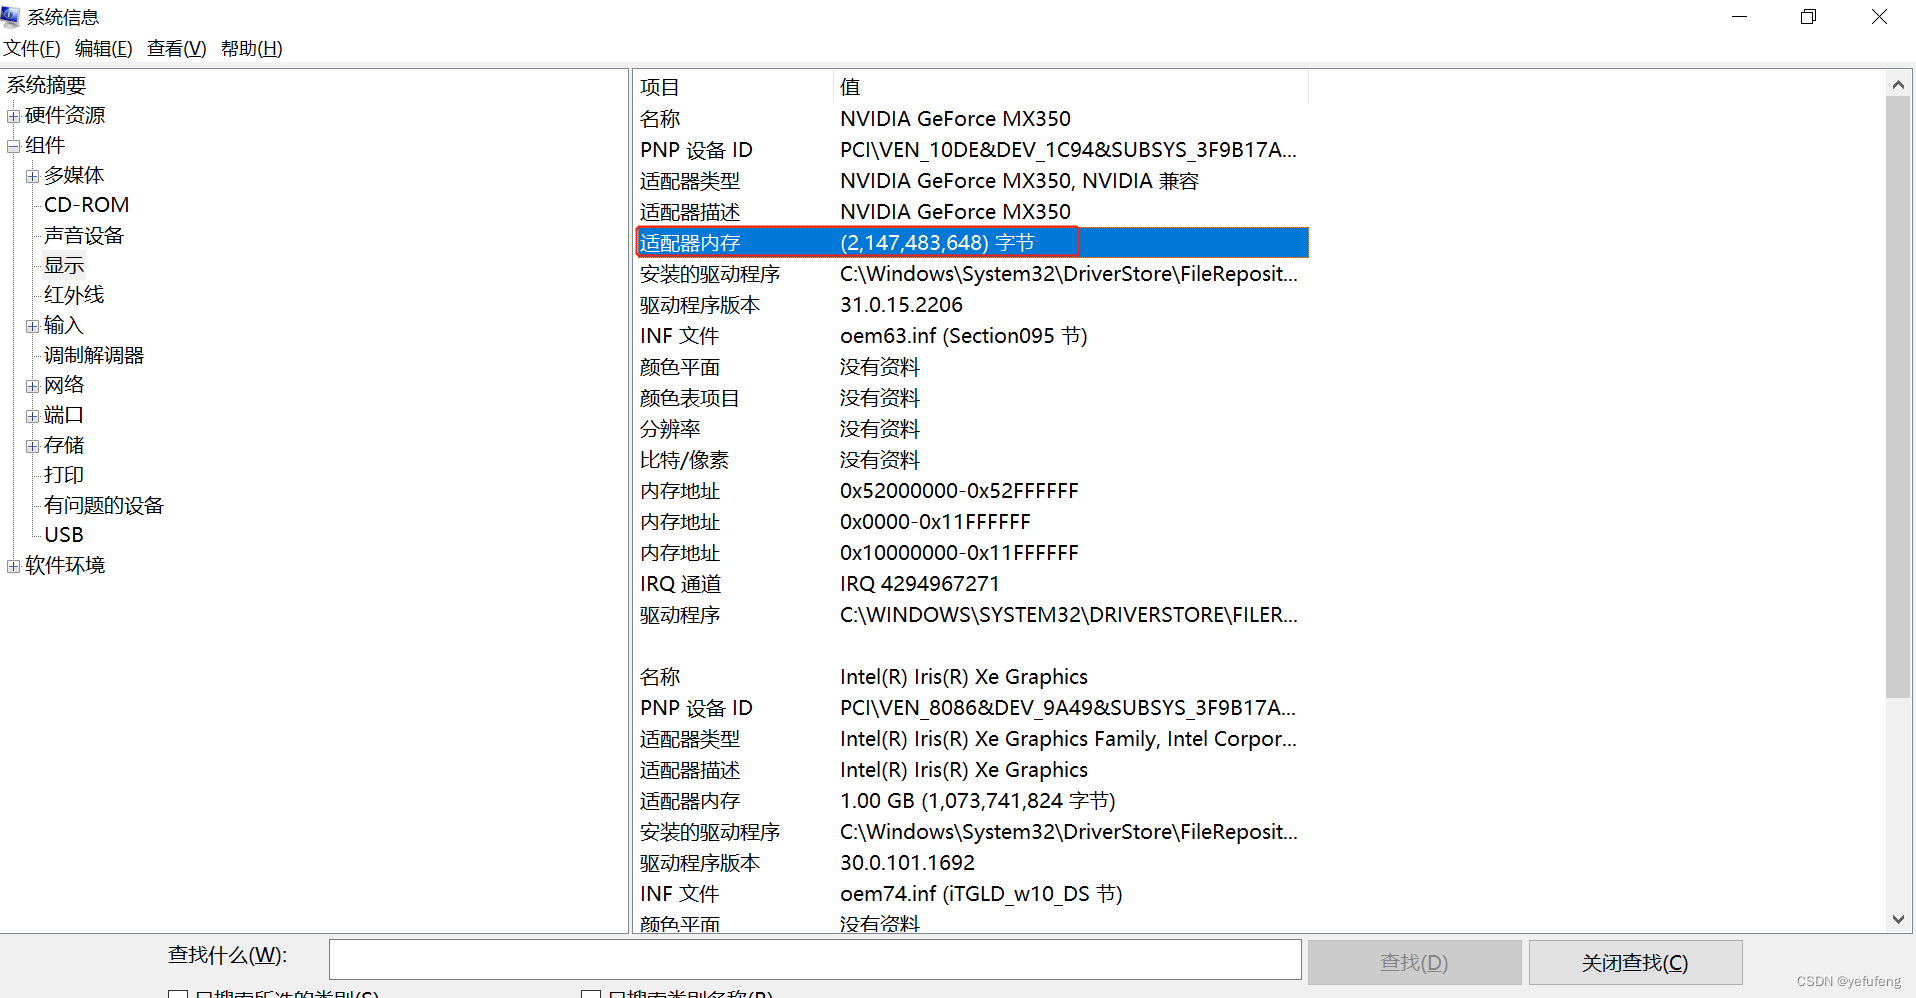Select INF 文件 oem74.inf row

click(x=972, y=894)
